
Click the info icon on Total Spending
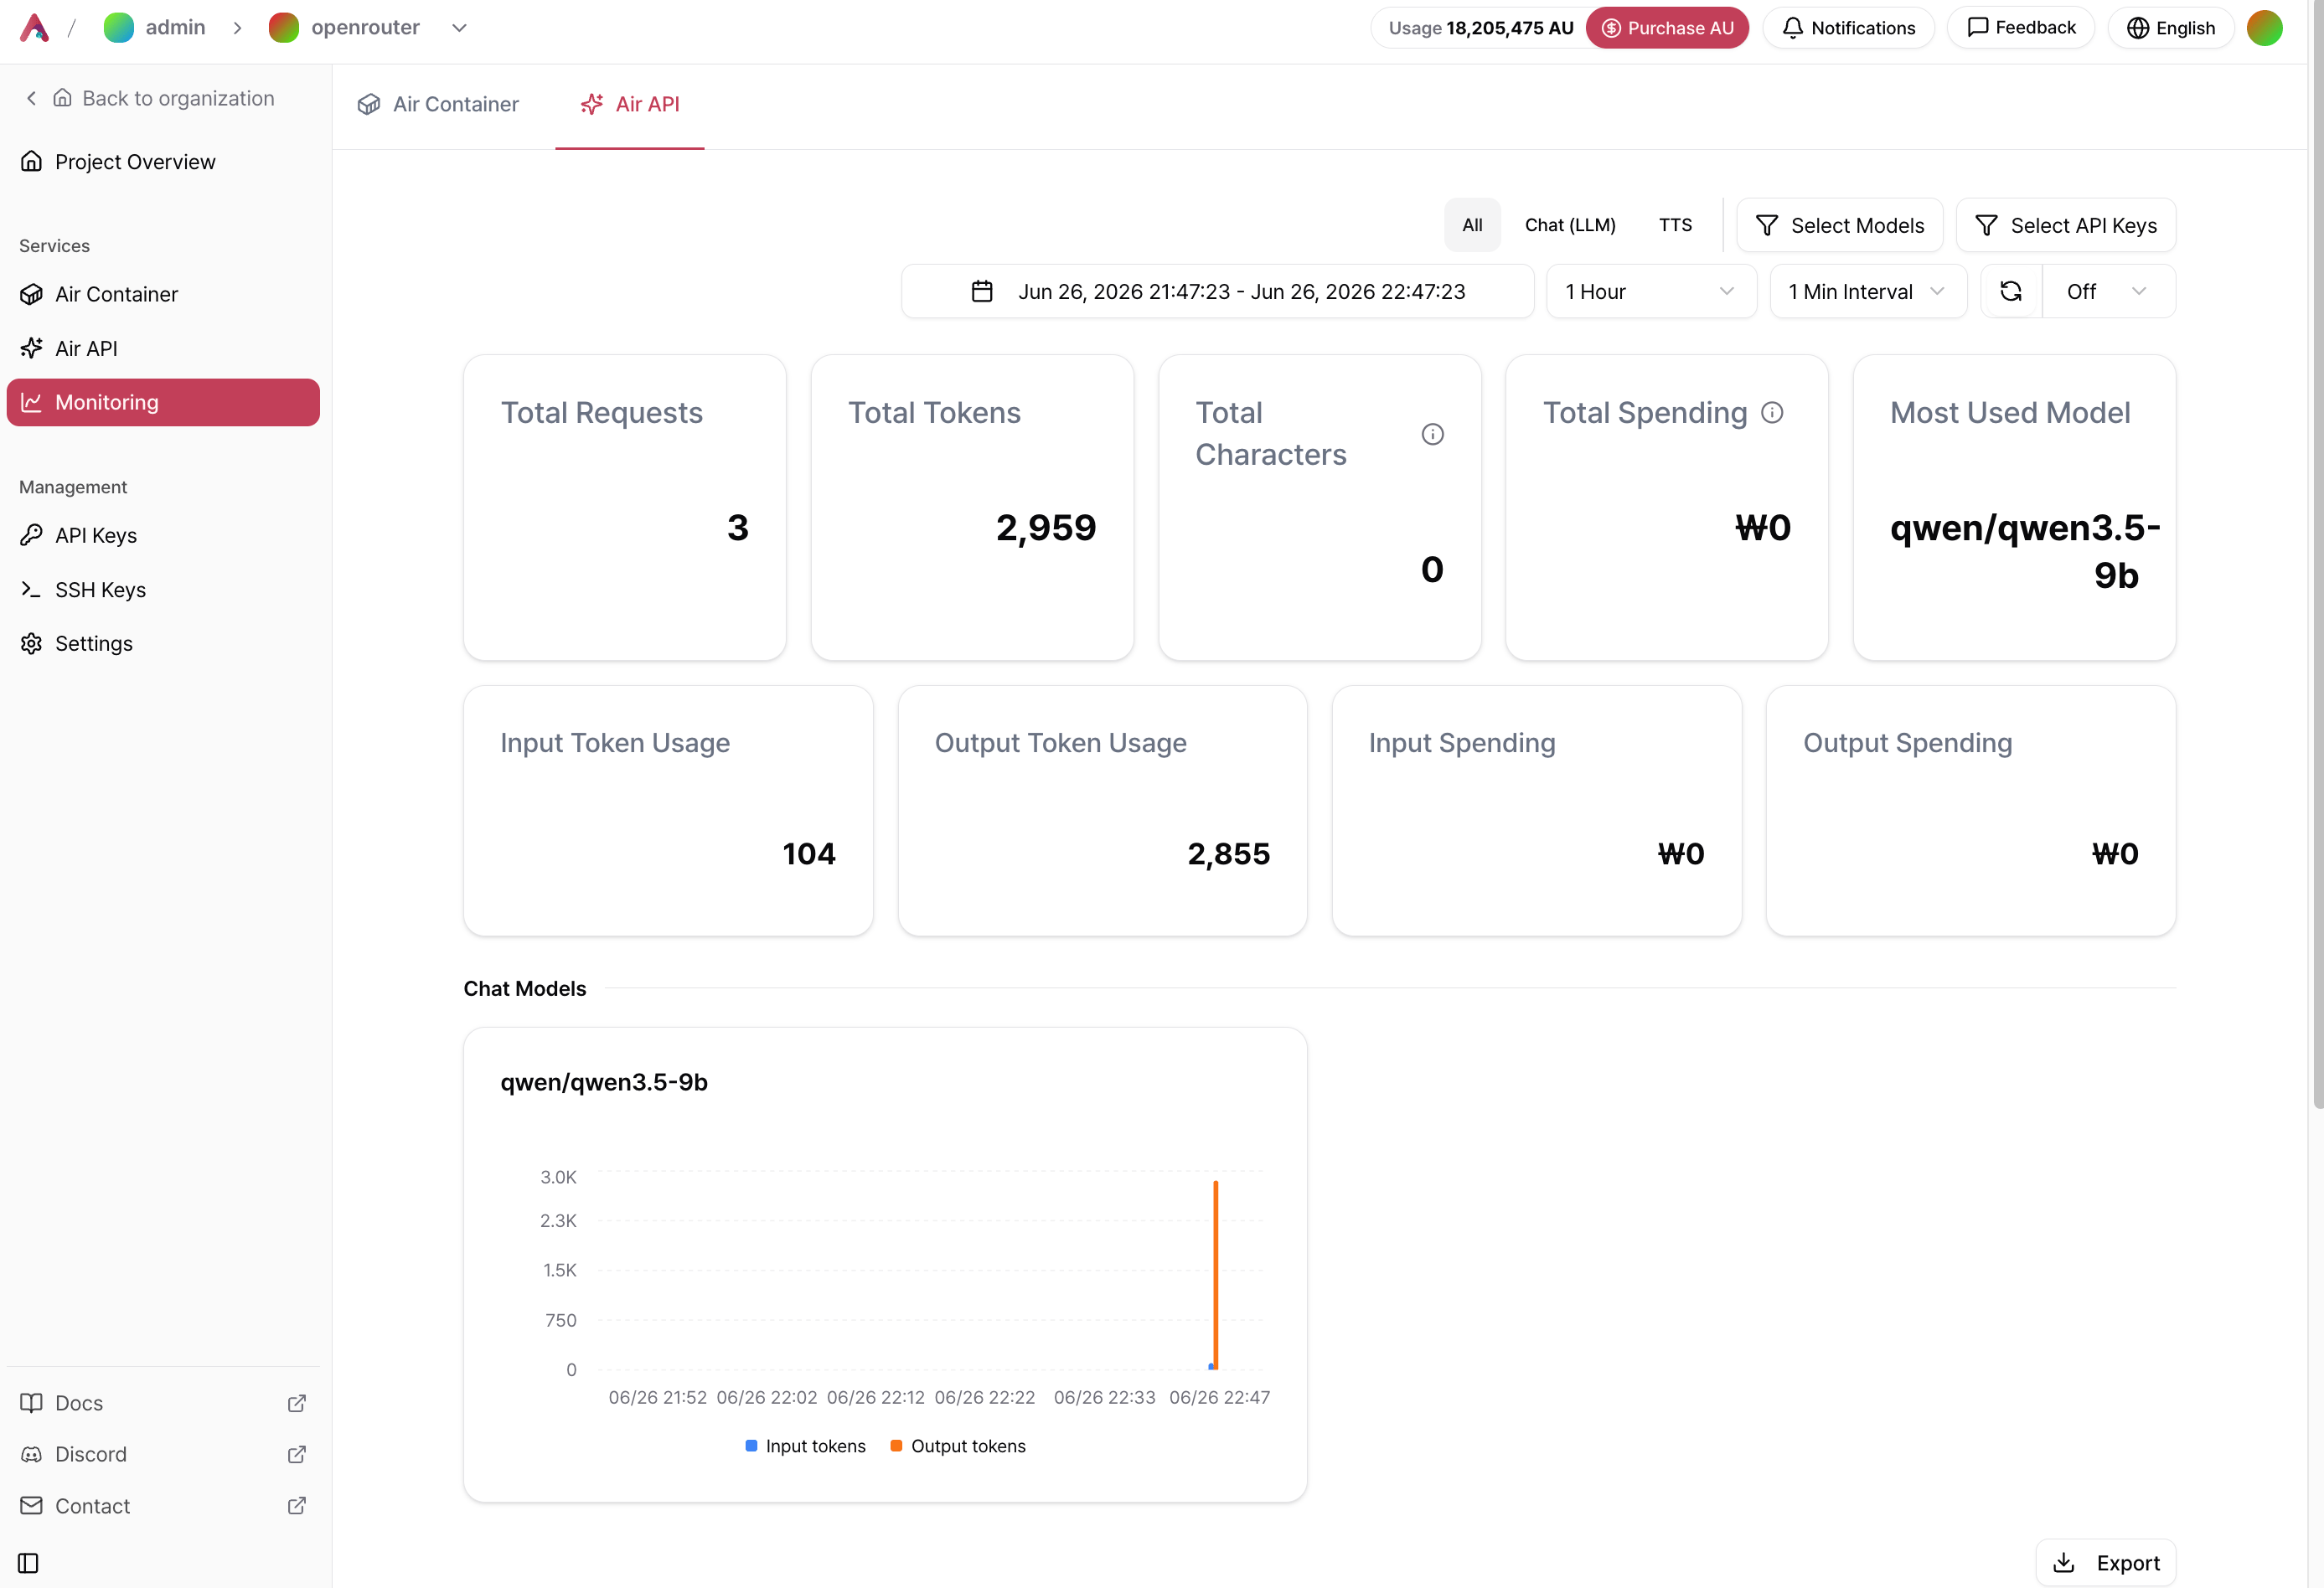pos(1772,412)
